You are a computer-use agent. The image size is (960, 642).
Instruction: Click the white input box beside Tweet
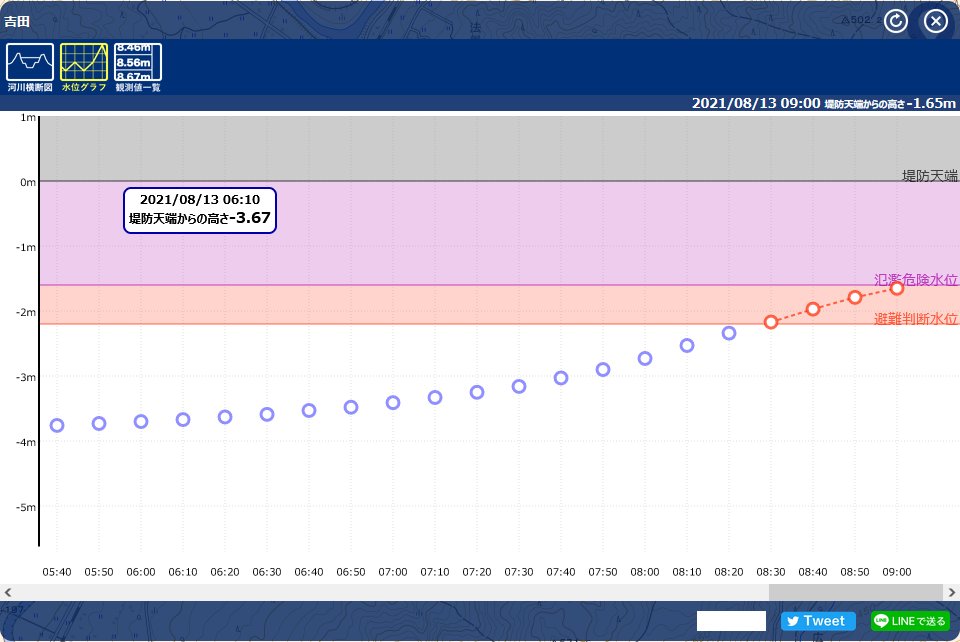[x=731, y=621]
